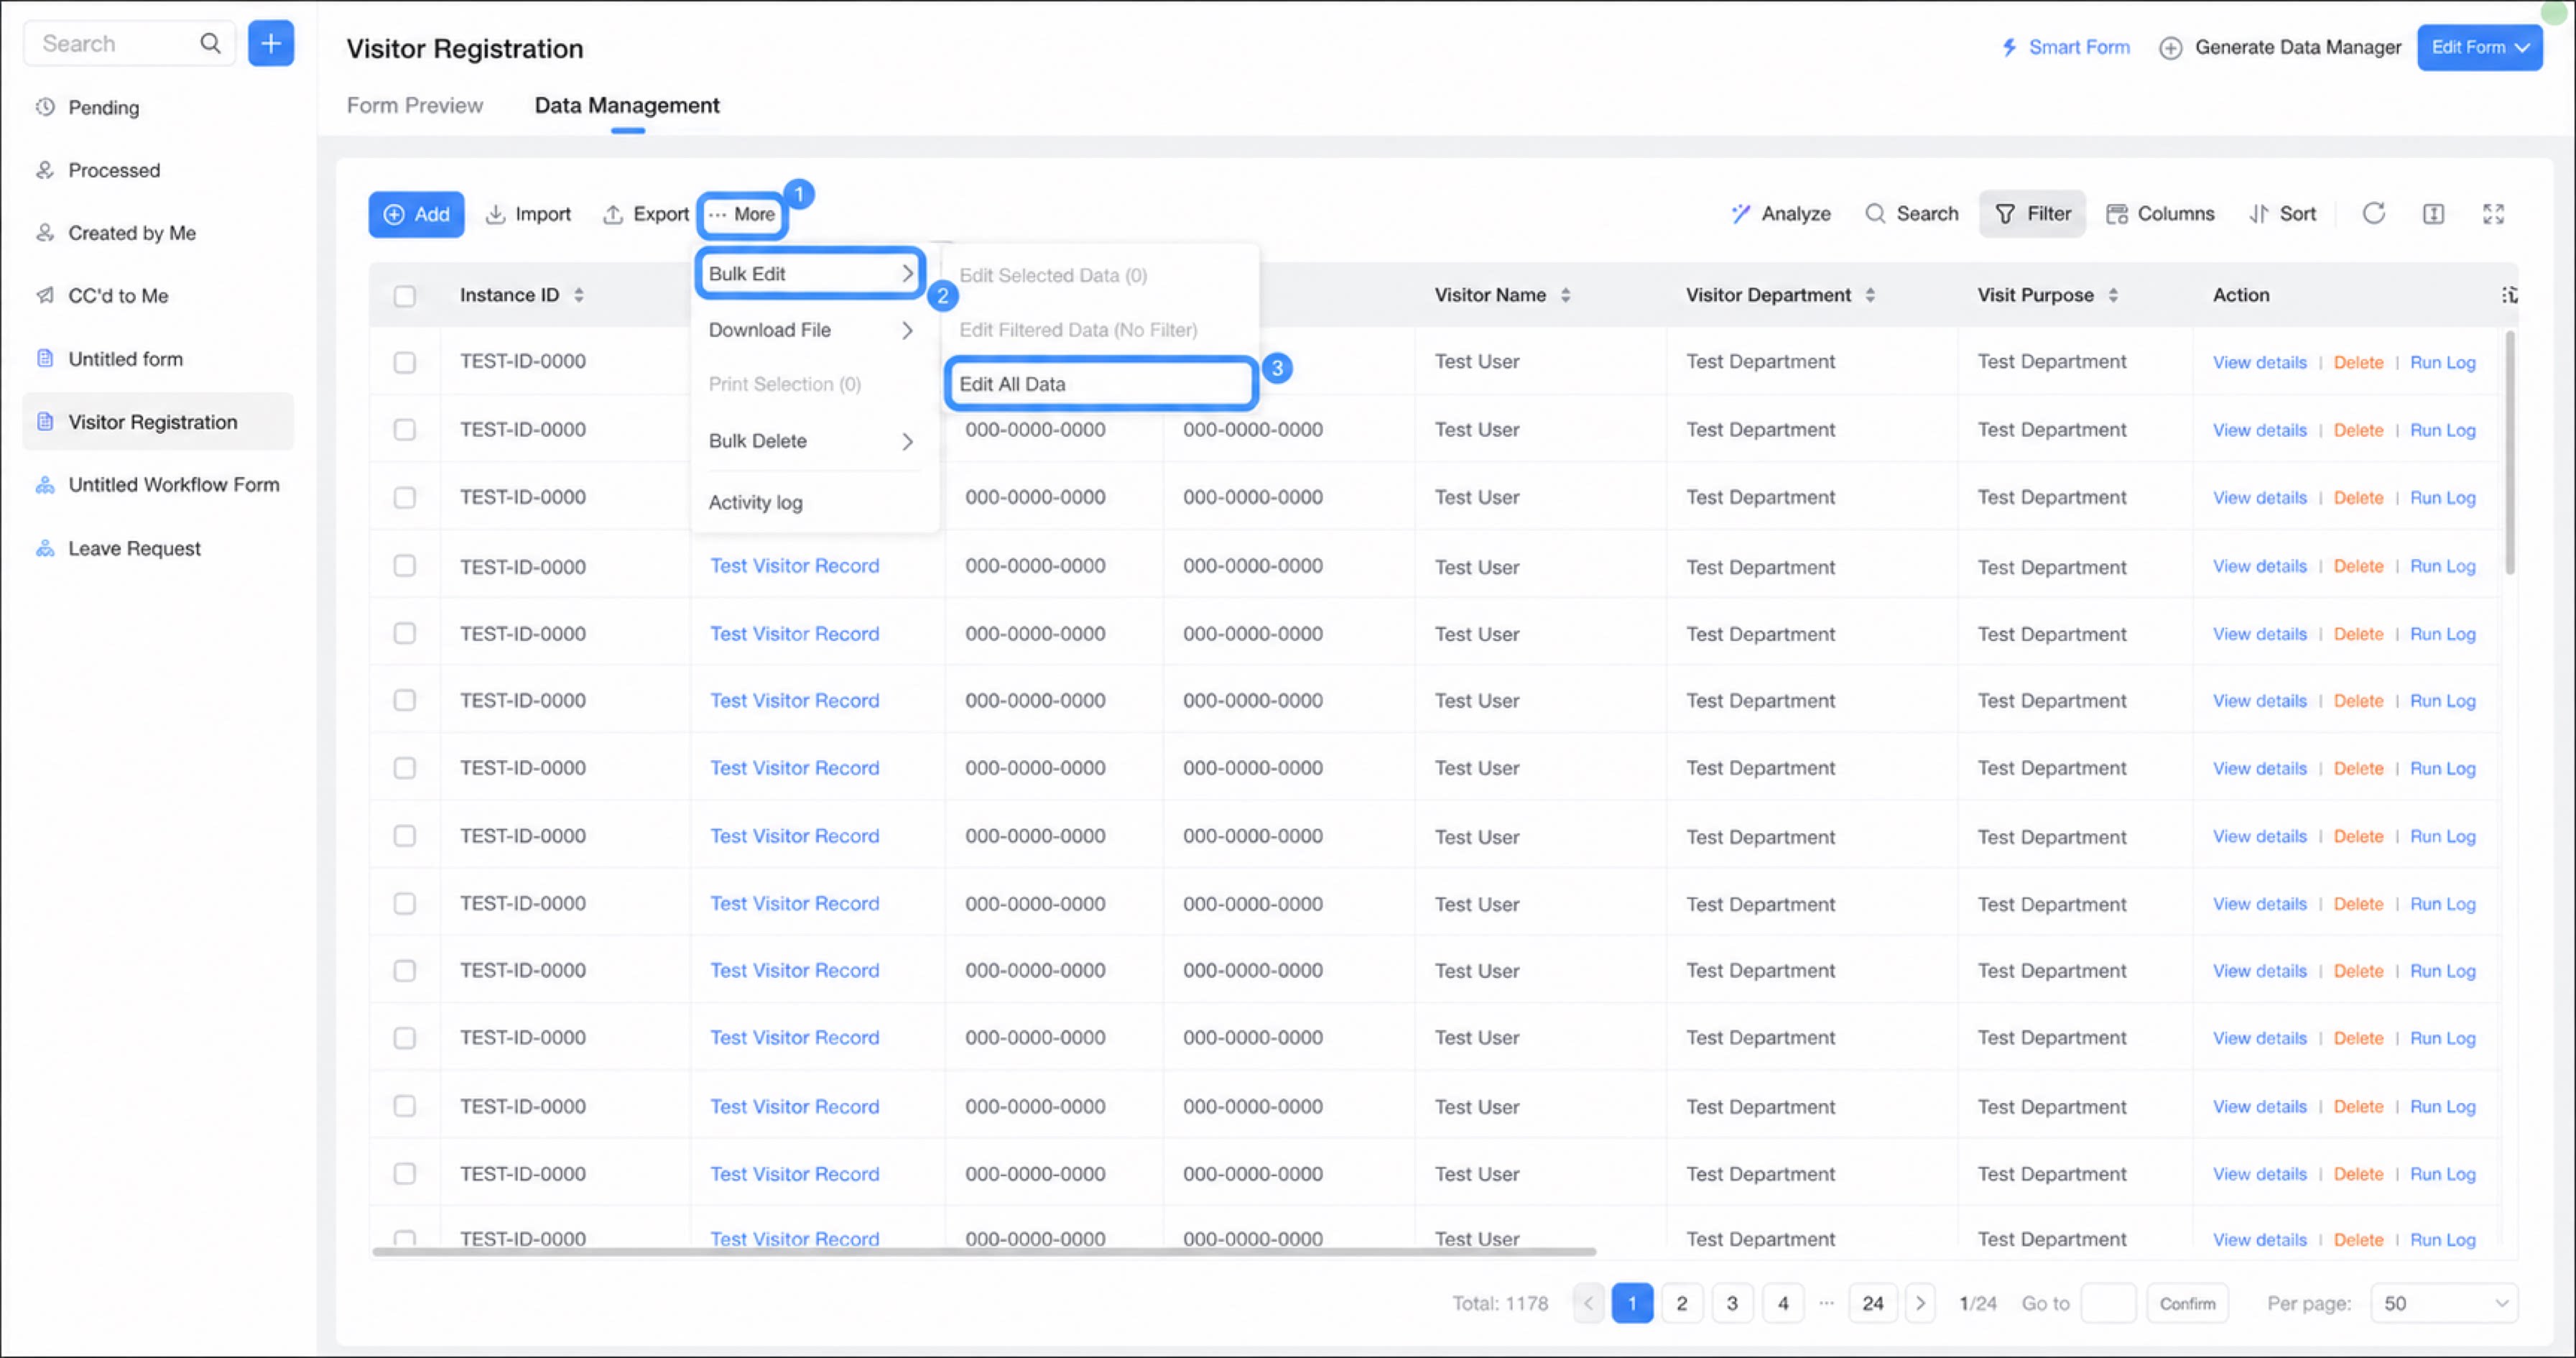This screenshot has width=2576, height=1358.
Task: Click the Go to page input field
Action: click(x=2108, y=1303)
